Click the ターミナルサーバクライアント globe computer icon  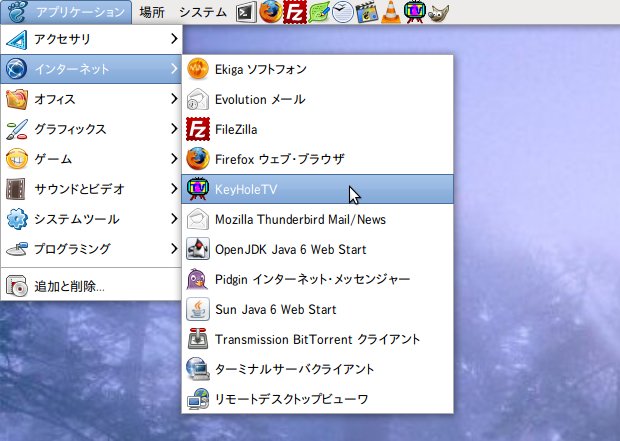[198, 369]
